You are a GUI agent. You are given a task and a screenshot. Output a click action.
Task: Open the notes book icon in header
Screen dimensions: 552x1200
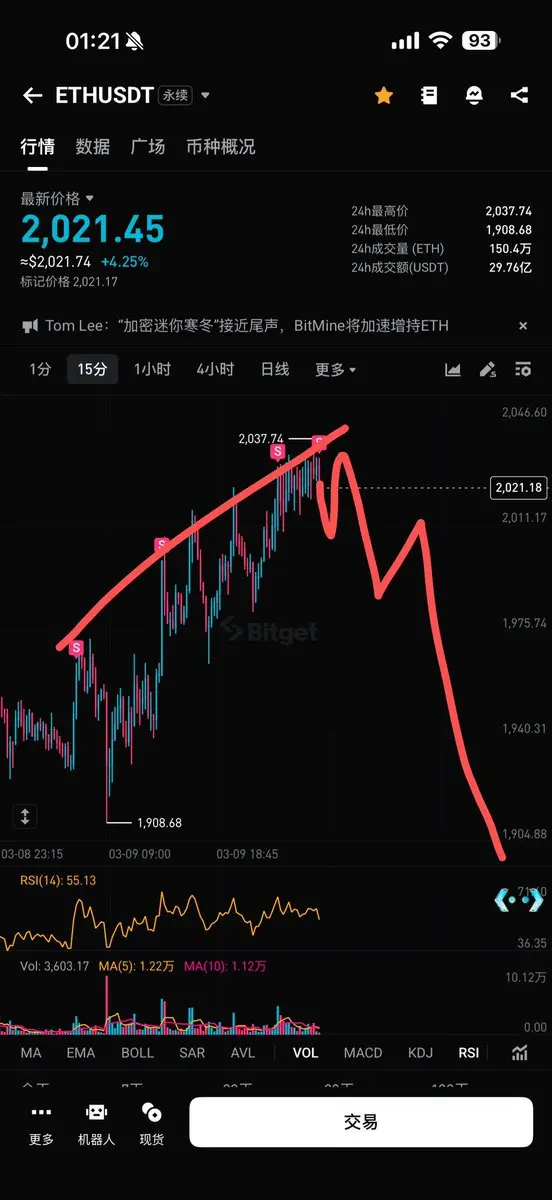tap(429, 95)
